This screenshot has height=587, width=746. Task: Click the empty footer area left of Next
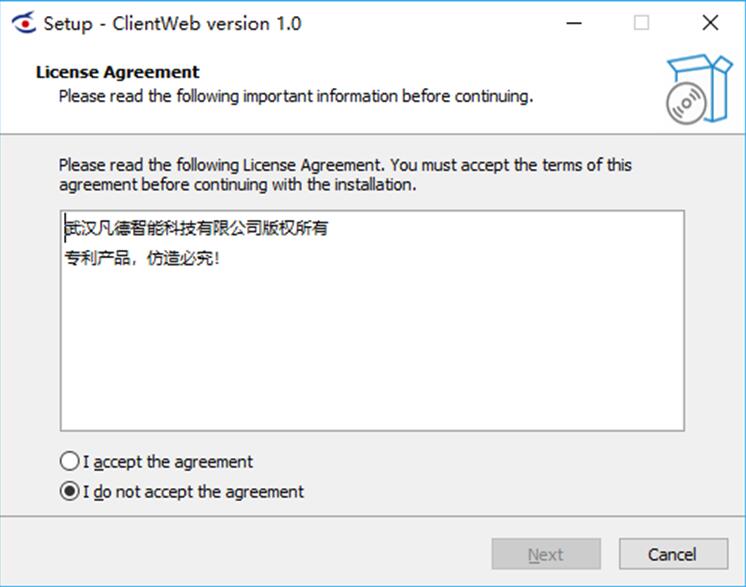point(245,554)
